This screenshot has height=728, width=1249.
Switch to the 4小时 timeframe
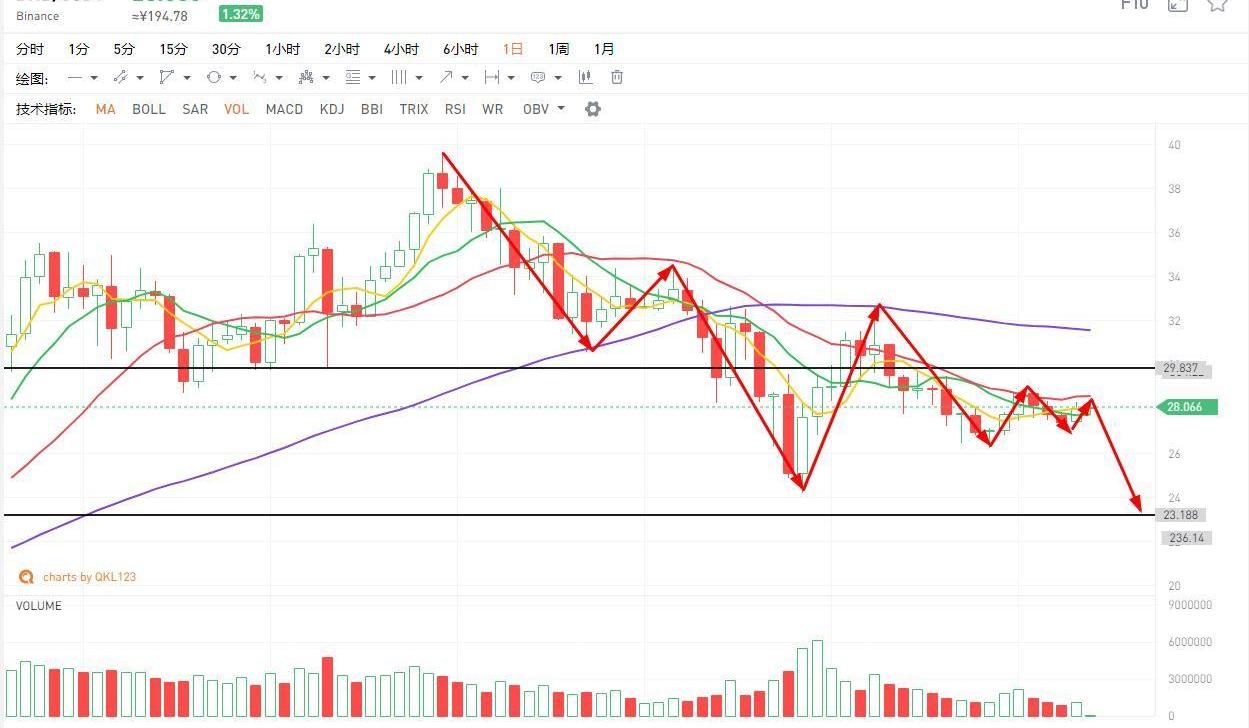coord(401,49)
